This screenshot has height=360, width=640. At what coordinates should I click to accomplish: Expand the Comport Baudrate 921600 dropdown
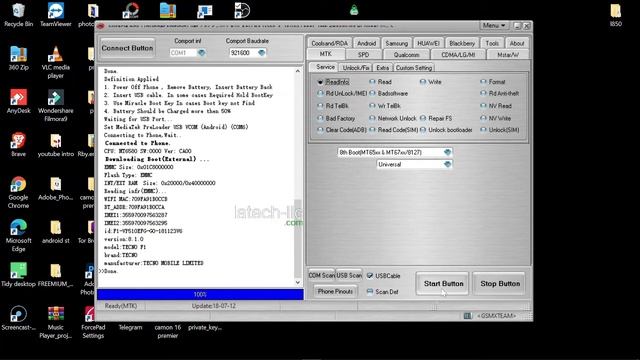261,53
